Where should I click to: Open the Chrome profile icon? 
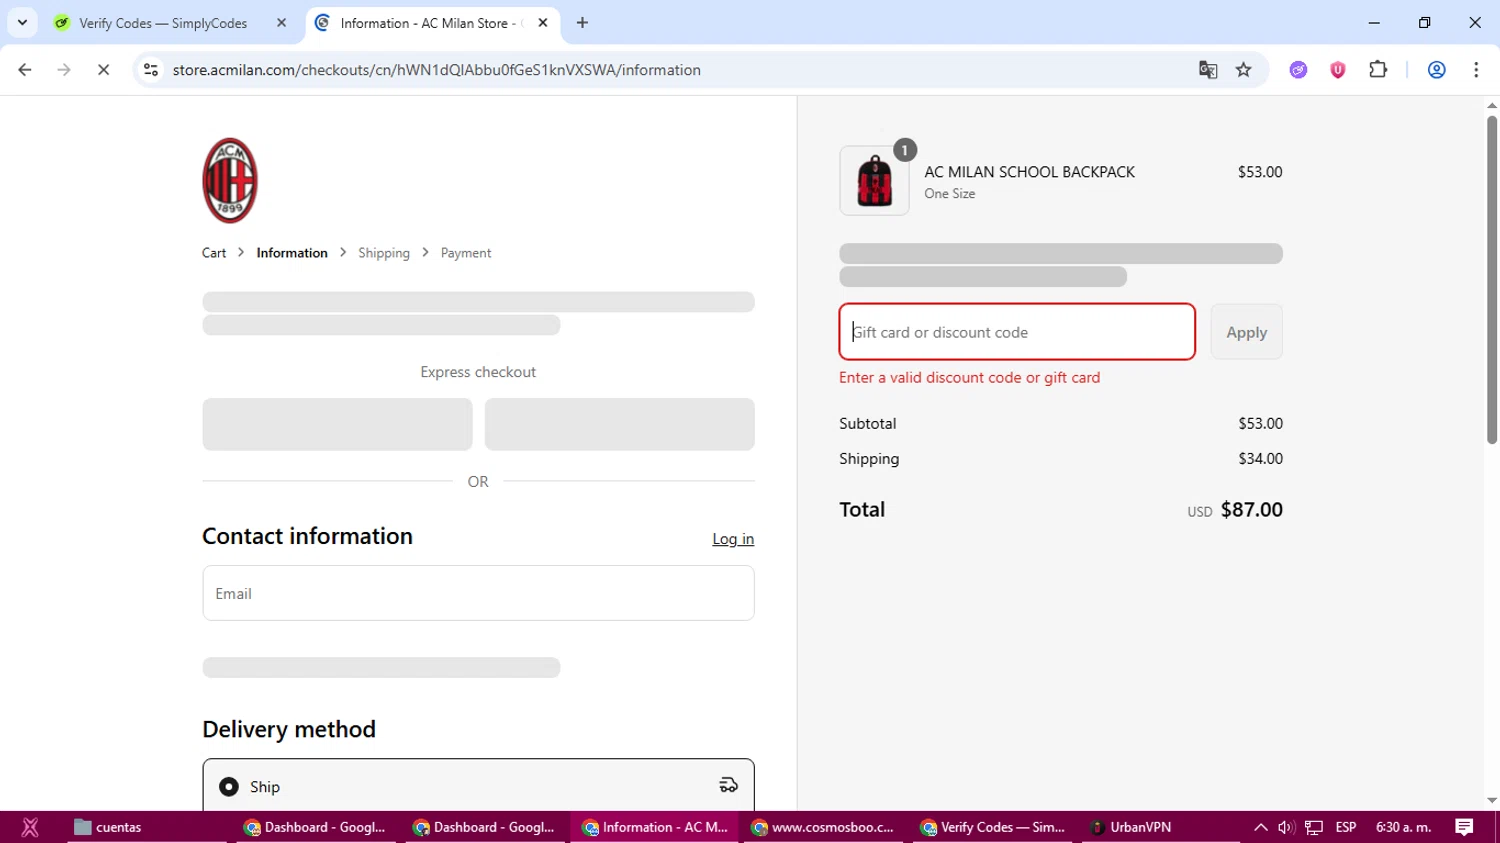(1437, 70)
